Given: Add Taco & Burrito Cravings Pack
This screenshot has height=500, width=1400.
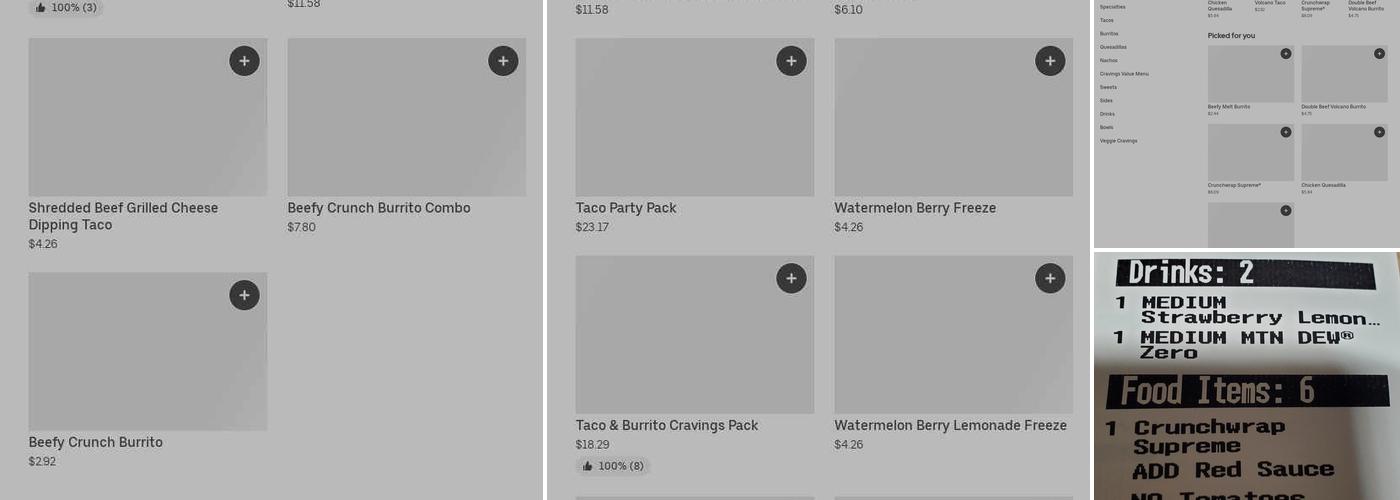Looking at the screenshot, I should pos(791,278).
